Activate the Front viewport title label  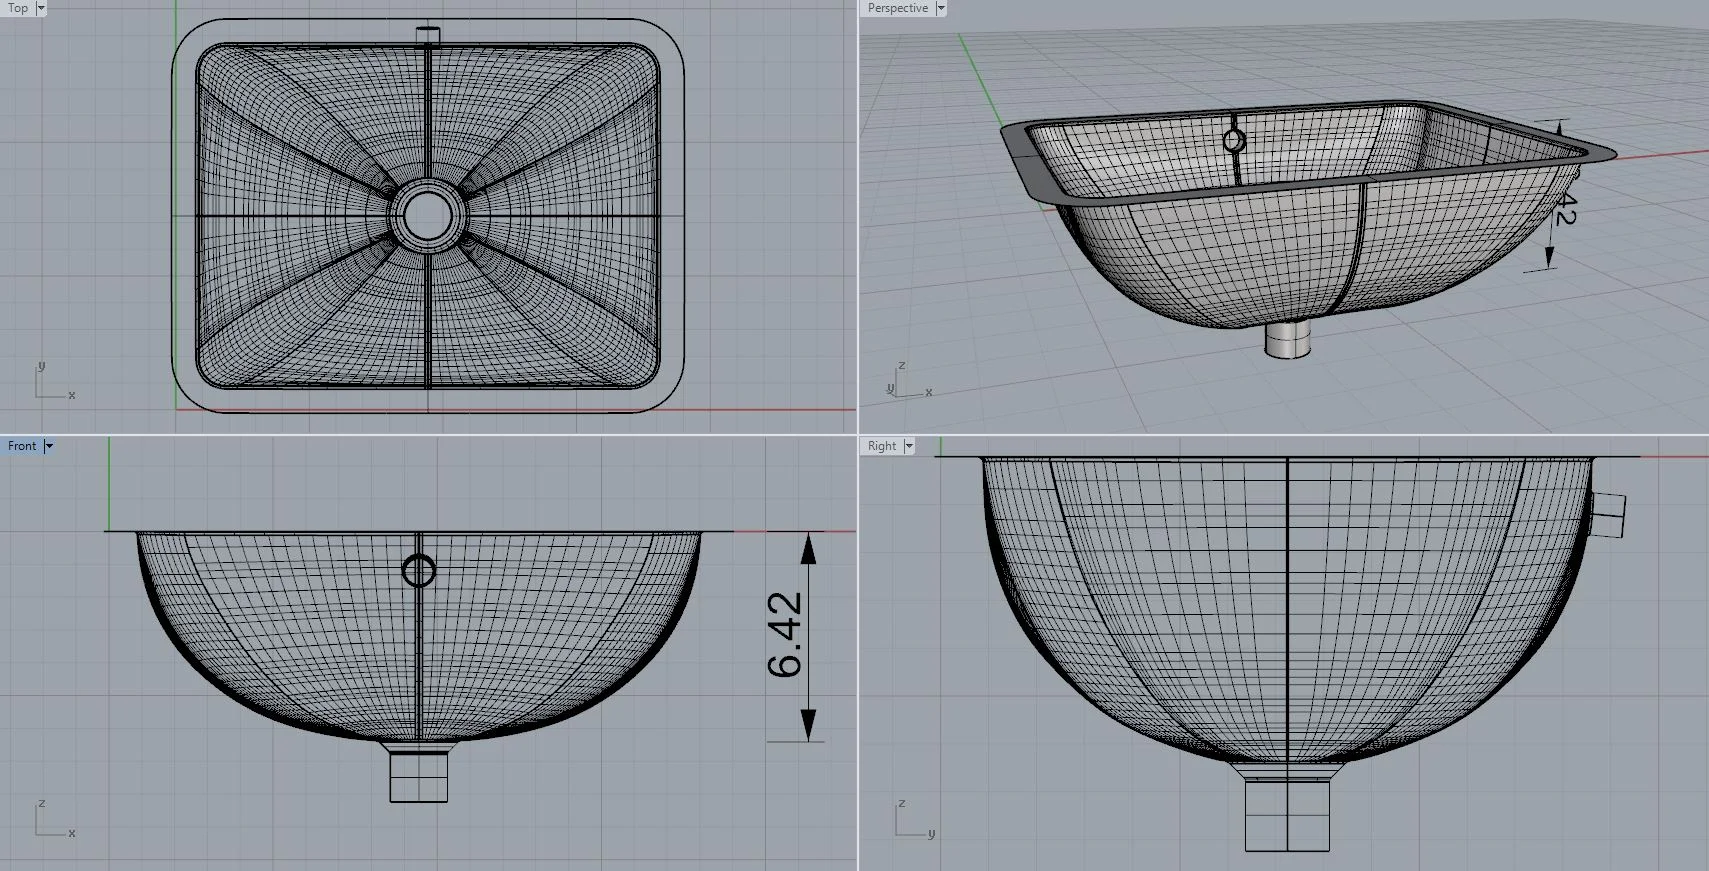pyautogui.click(x=22, y=446)
